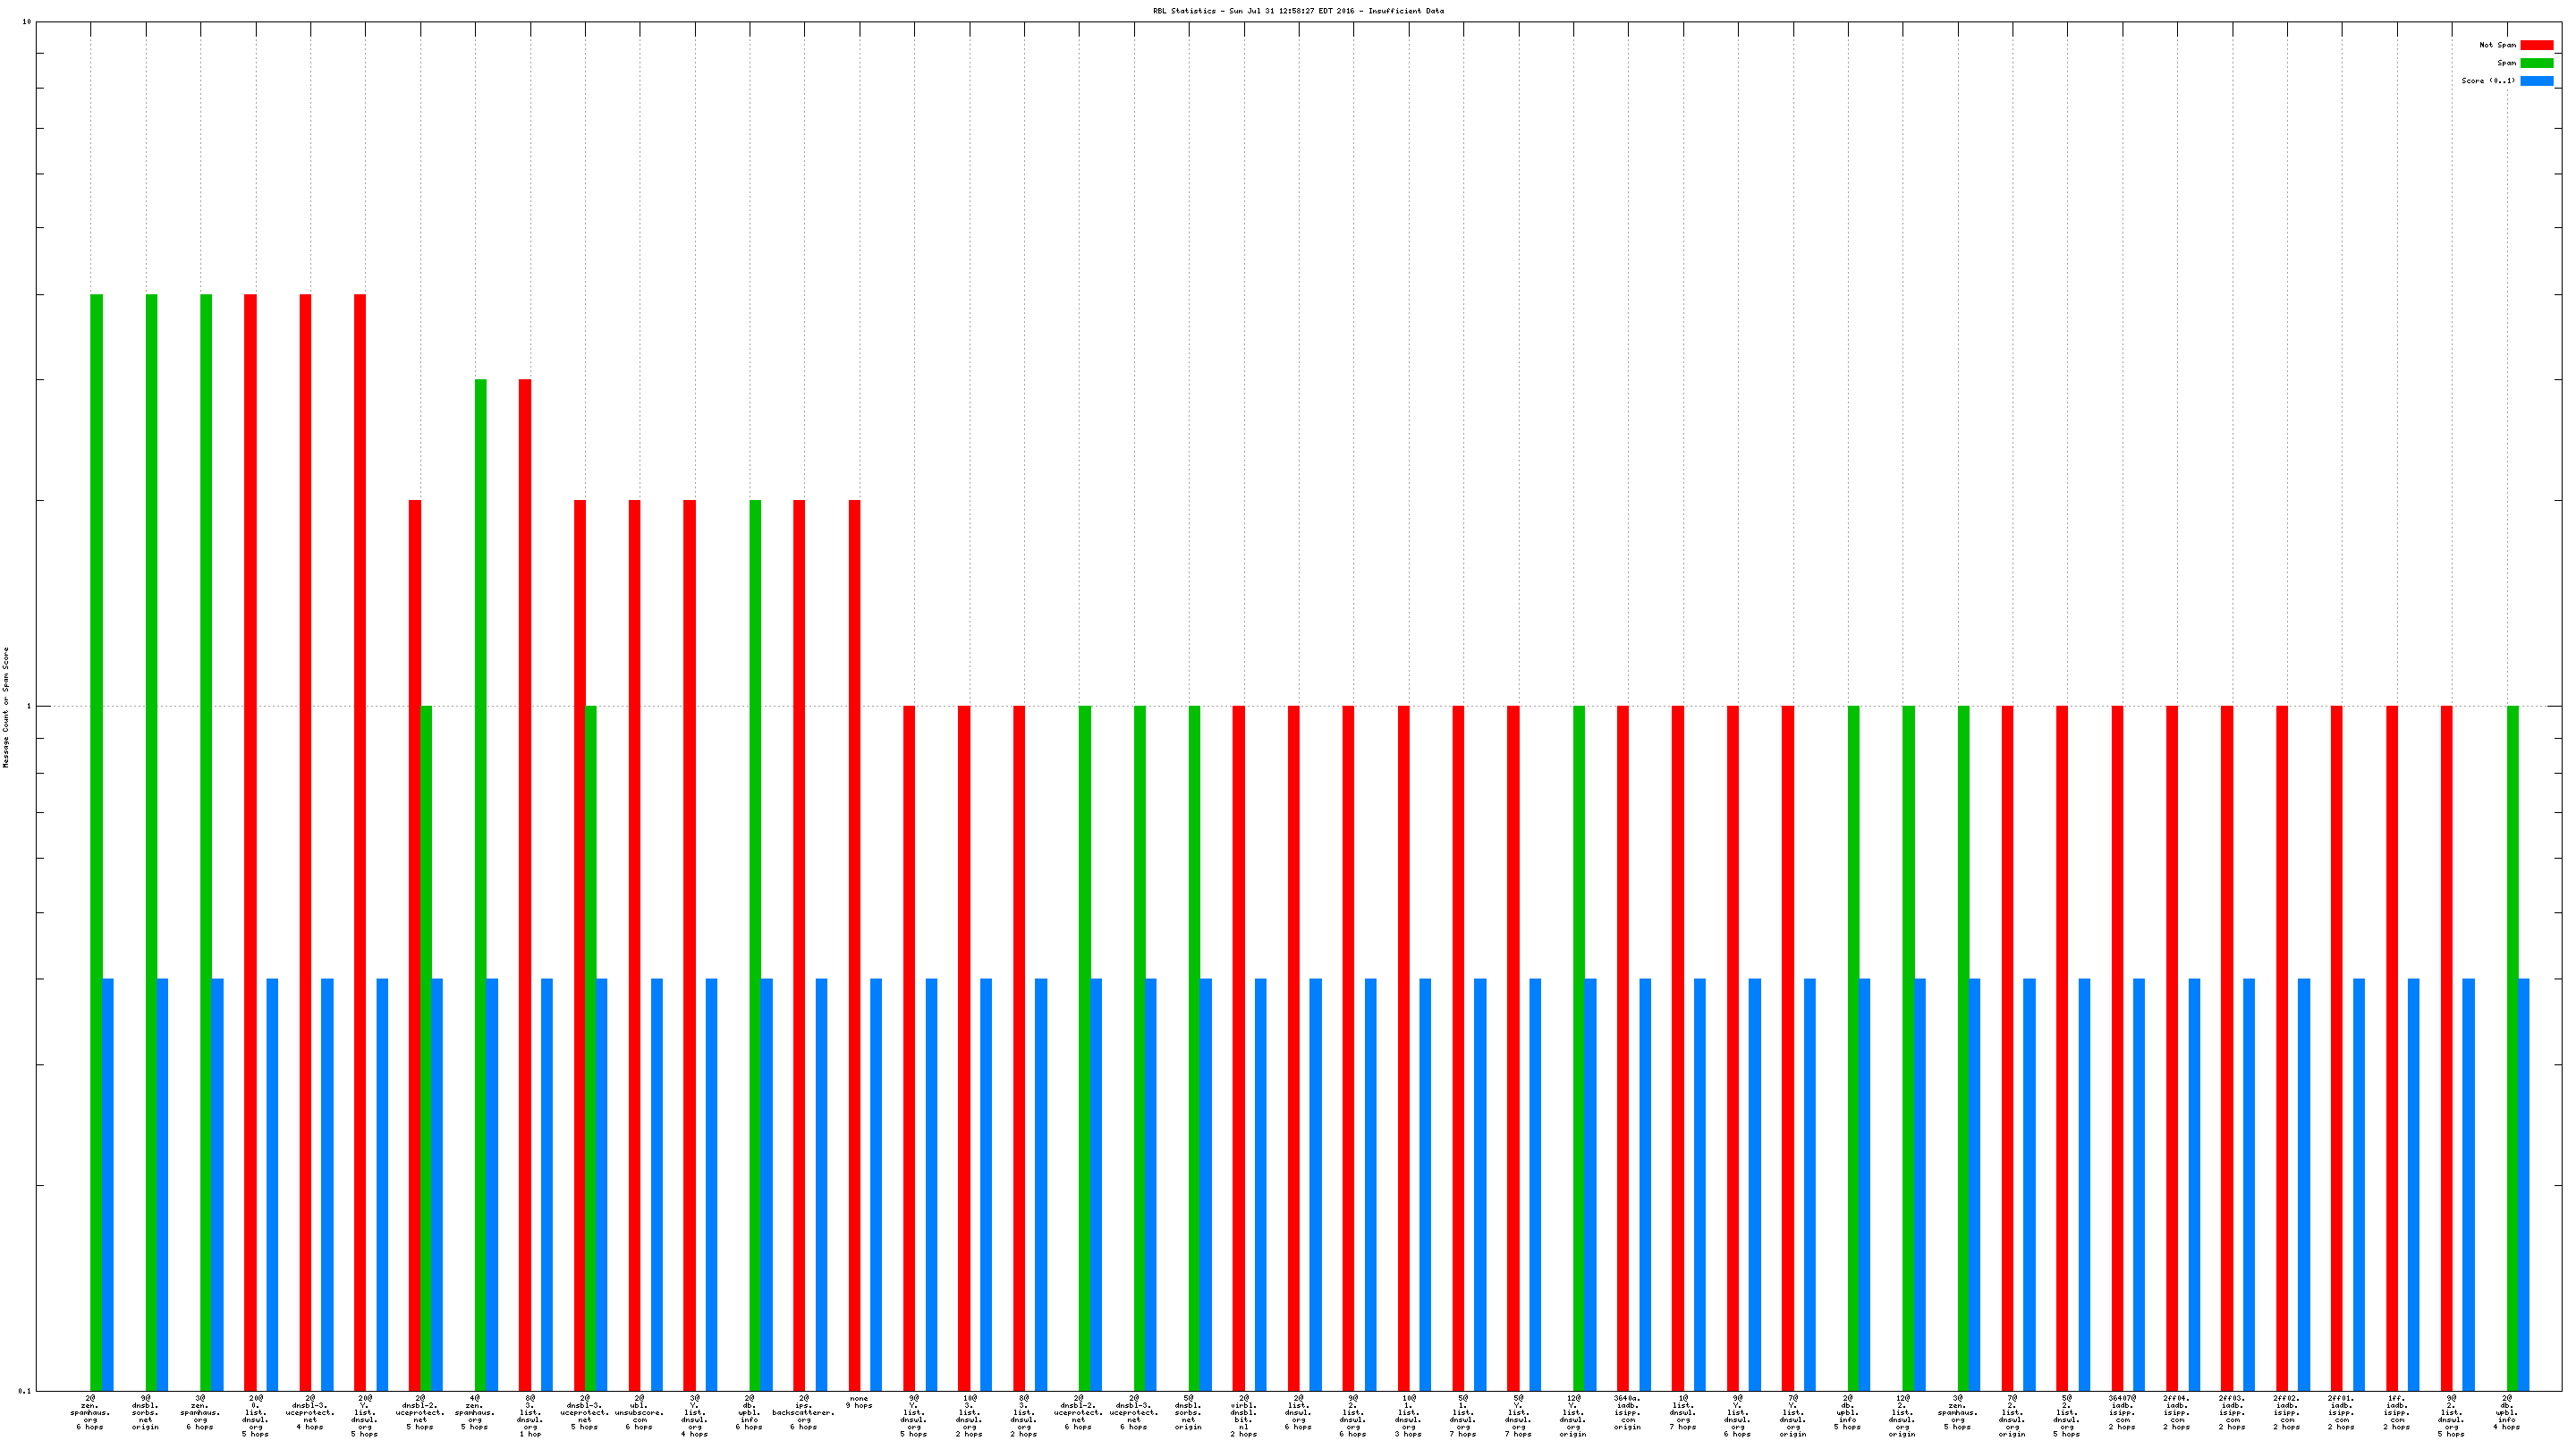This screenshot has width=2576, height=1449.
Task: Click the virbl.dnsbl.bit.nl x-axis label
Action: tap(1243, 1415)
